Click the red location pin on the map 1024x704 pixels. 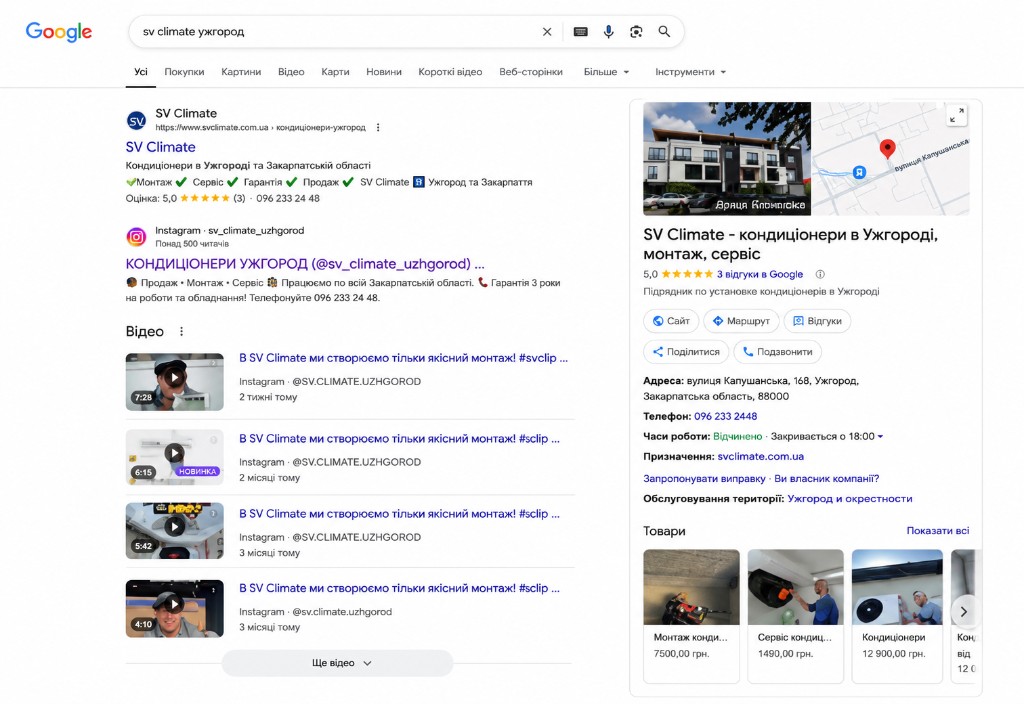888,148
